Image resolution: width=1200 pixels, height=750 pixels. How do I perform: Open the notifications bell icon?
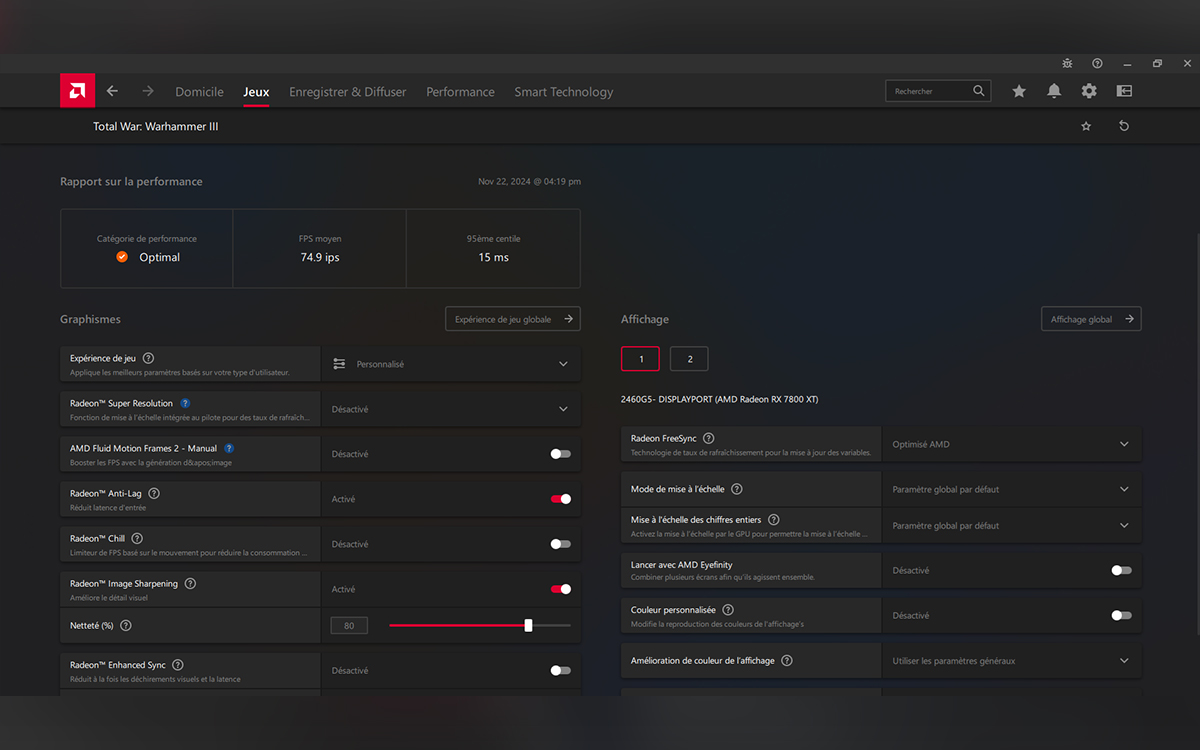coord(1054,91)
